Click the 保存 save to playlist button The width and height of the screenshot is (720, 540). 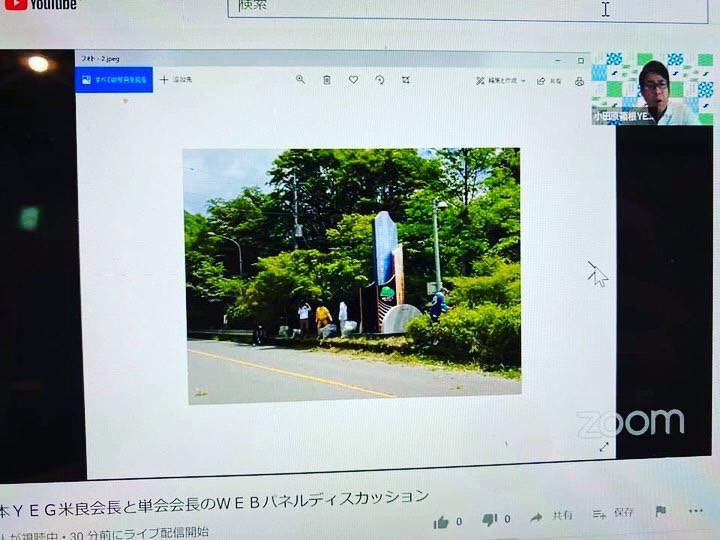pyautogui.click(x=612, y=513)
